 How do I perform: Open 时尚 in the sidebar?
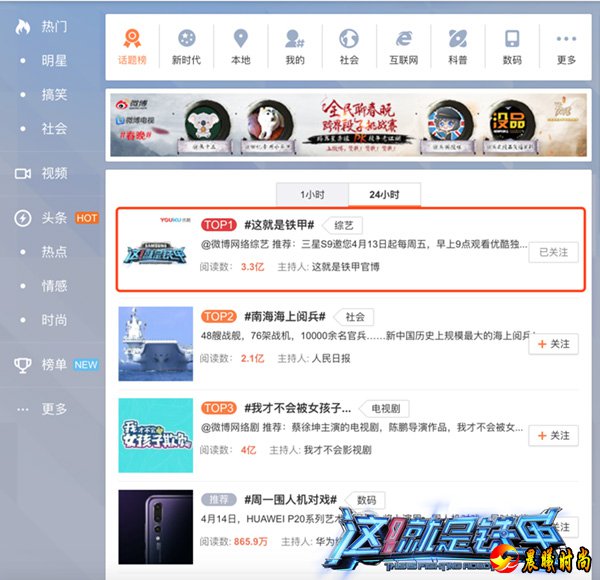pyautogui.click(x=54, y=320)
